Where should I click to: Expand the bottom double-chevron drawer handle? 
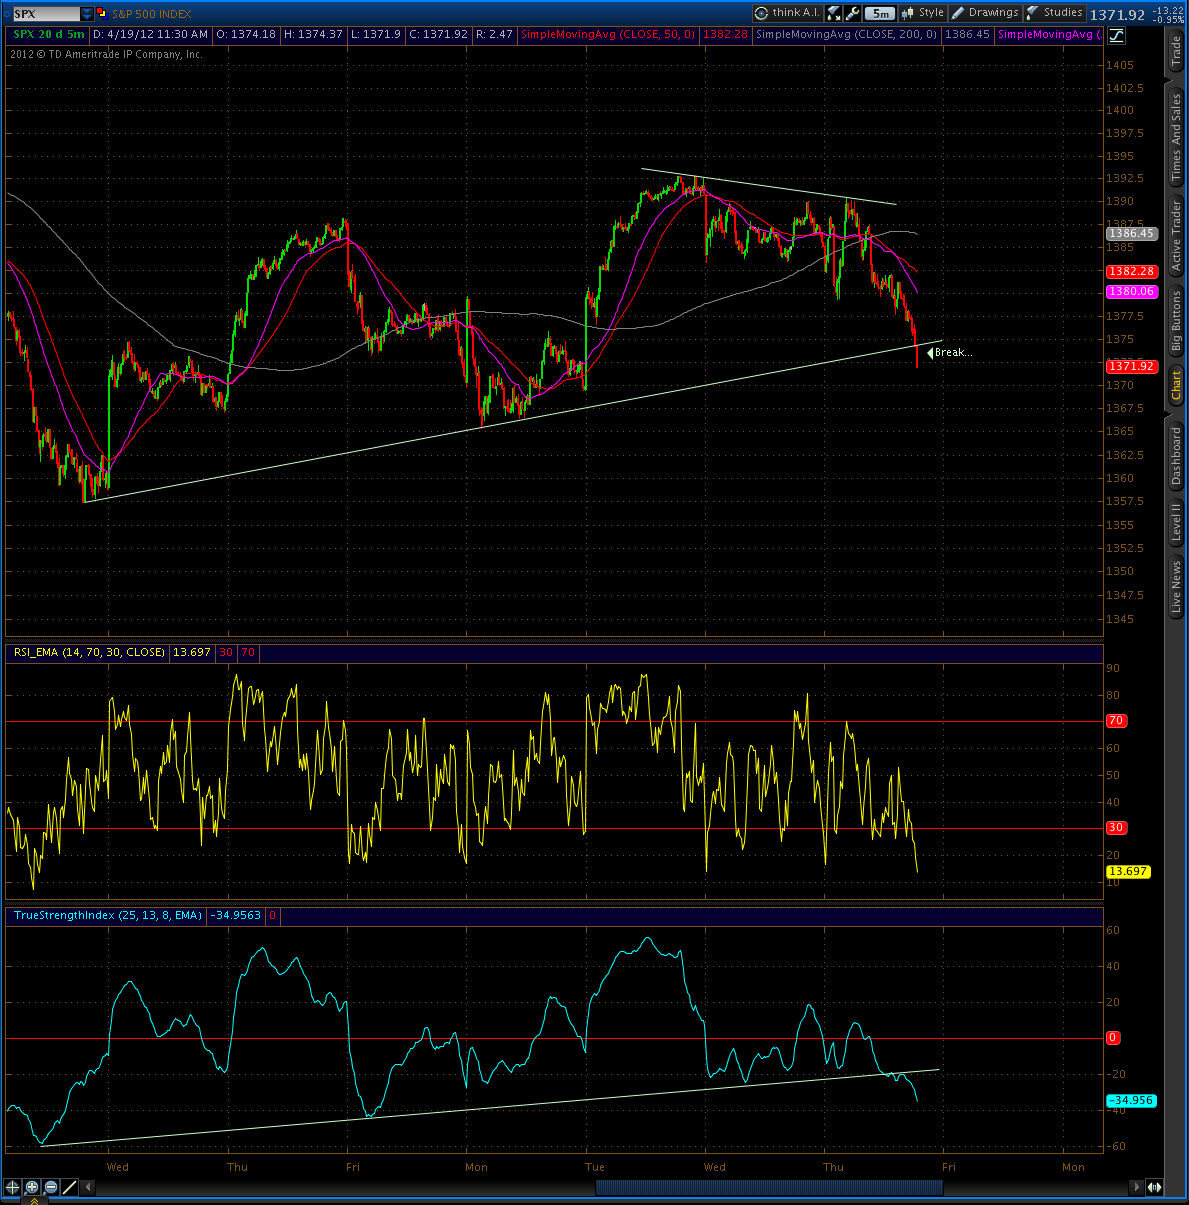tap(34, 1201)
